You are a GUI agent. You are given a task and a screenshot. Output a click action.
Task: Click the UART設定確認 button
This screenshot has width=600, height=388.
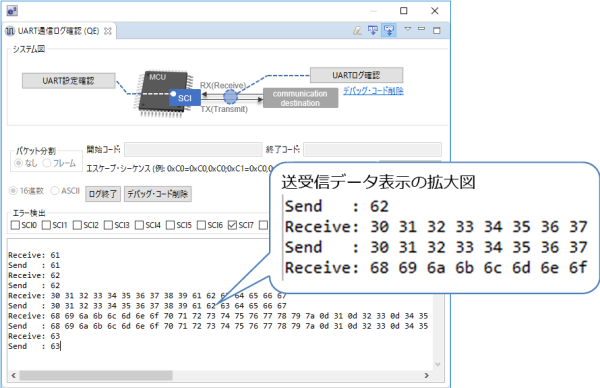click(68, 81)
